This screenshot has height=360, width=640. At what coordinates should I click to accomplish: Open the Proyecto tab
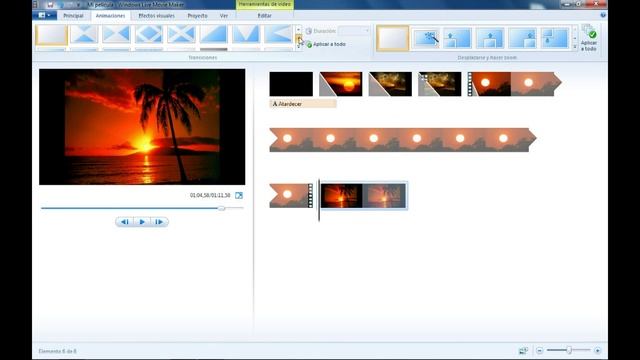click(198, 16)
